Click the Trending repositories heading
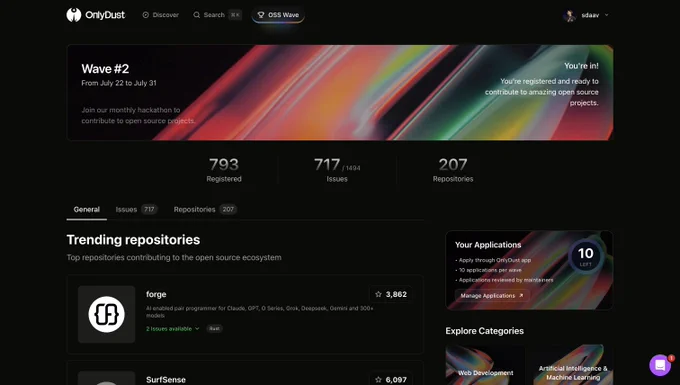 coord(134,240)
